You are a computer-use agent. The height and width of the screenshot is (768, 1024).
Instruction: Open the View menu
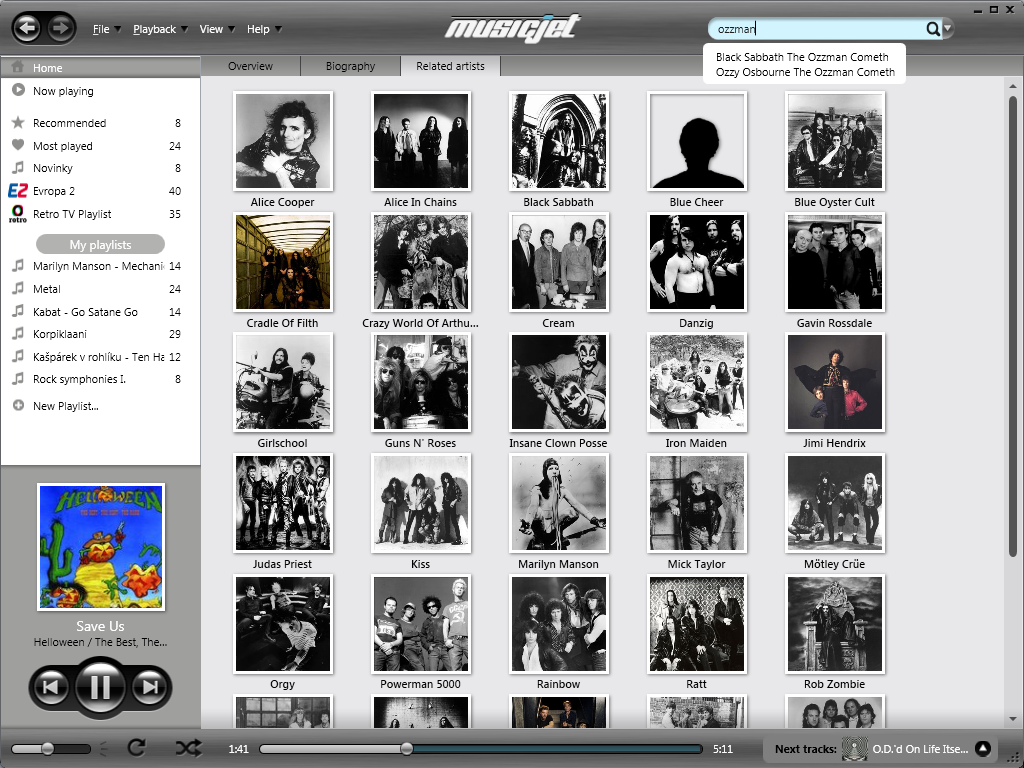[211, 29]
